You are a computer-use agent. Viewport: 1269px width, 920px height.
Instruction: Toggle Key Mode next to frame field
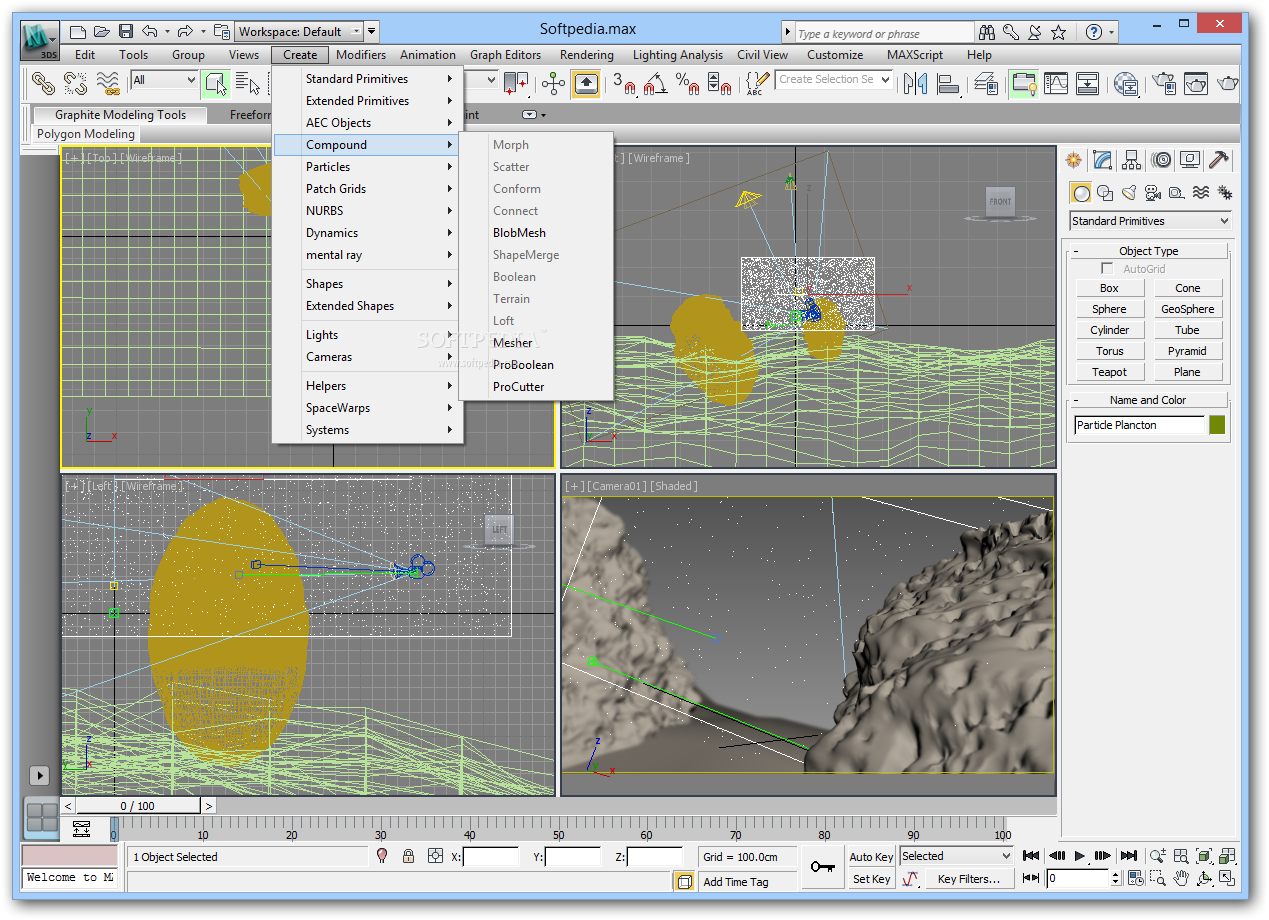coord(1033,879)
